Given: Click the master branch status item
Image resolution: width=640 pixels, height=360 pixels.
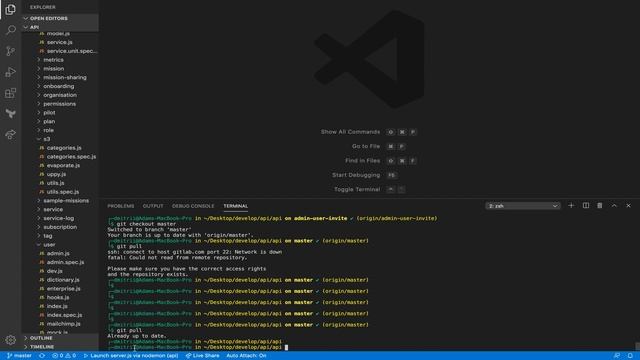Looking at the screenshot, I should click(x=19, y=356).
